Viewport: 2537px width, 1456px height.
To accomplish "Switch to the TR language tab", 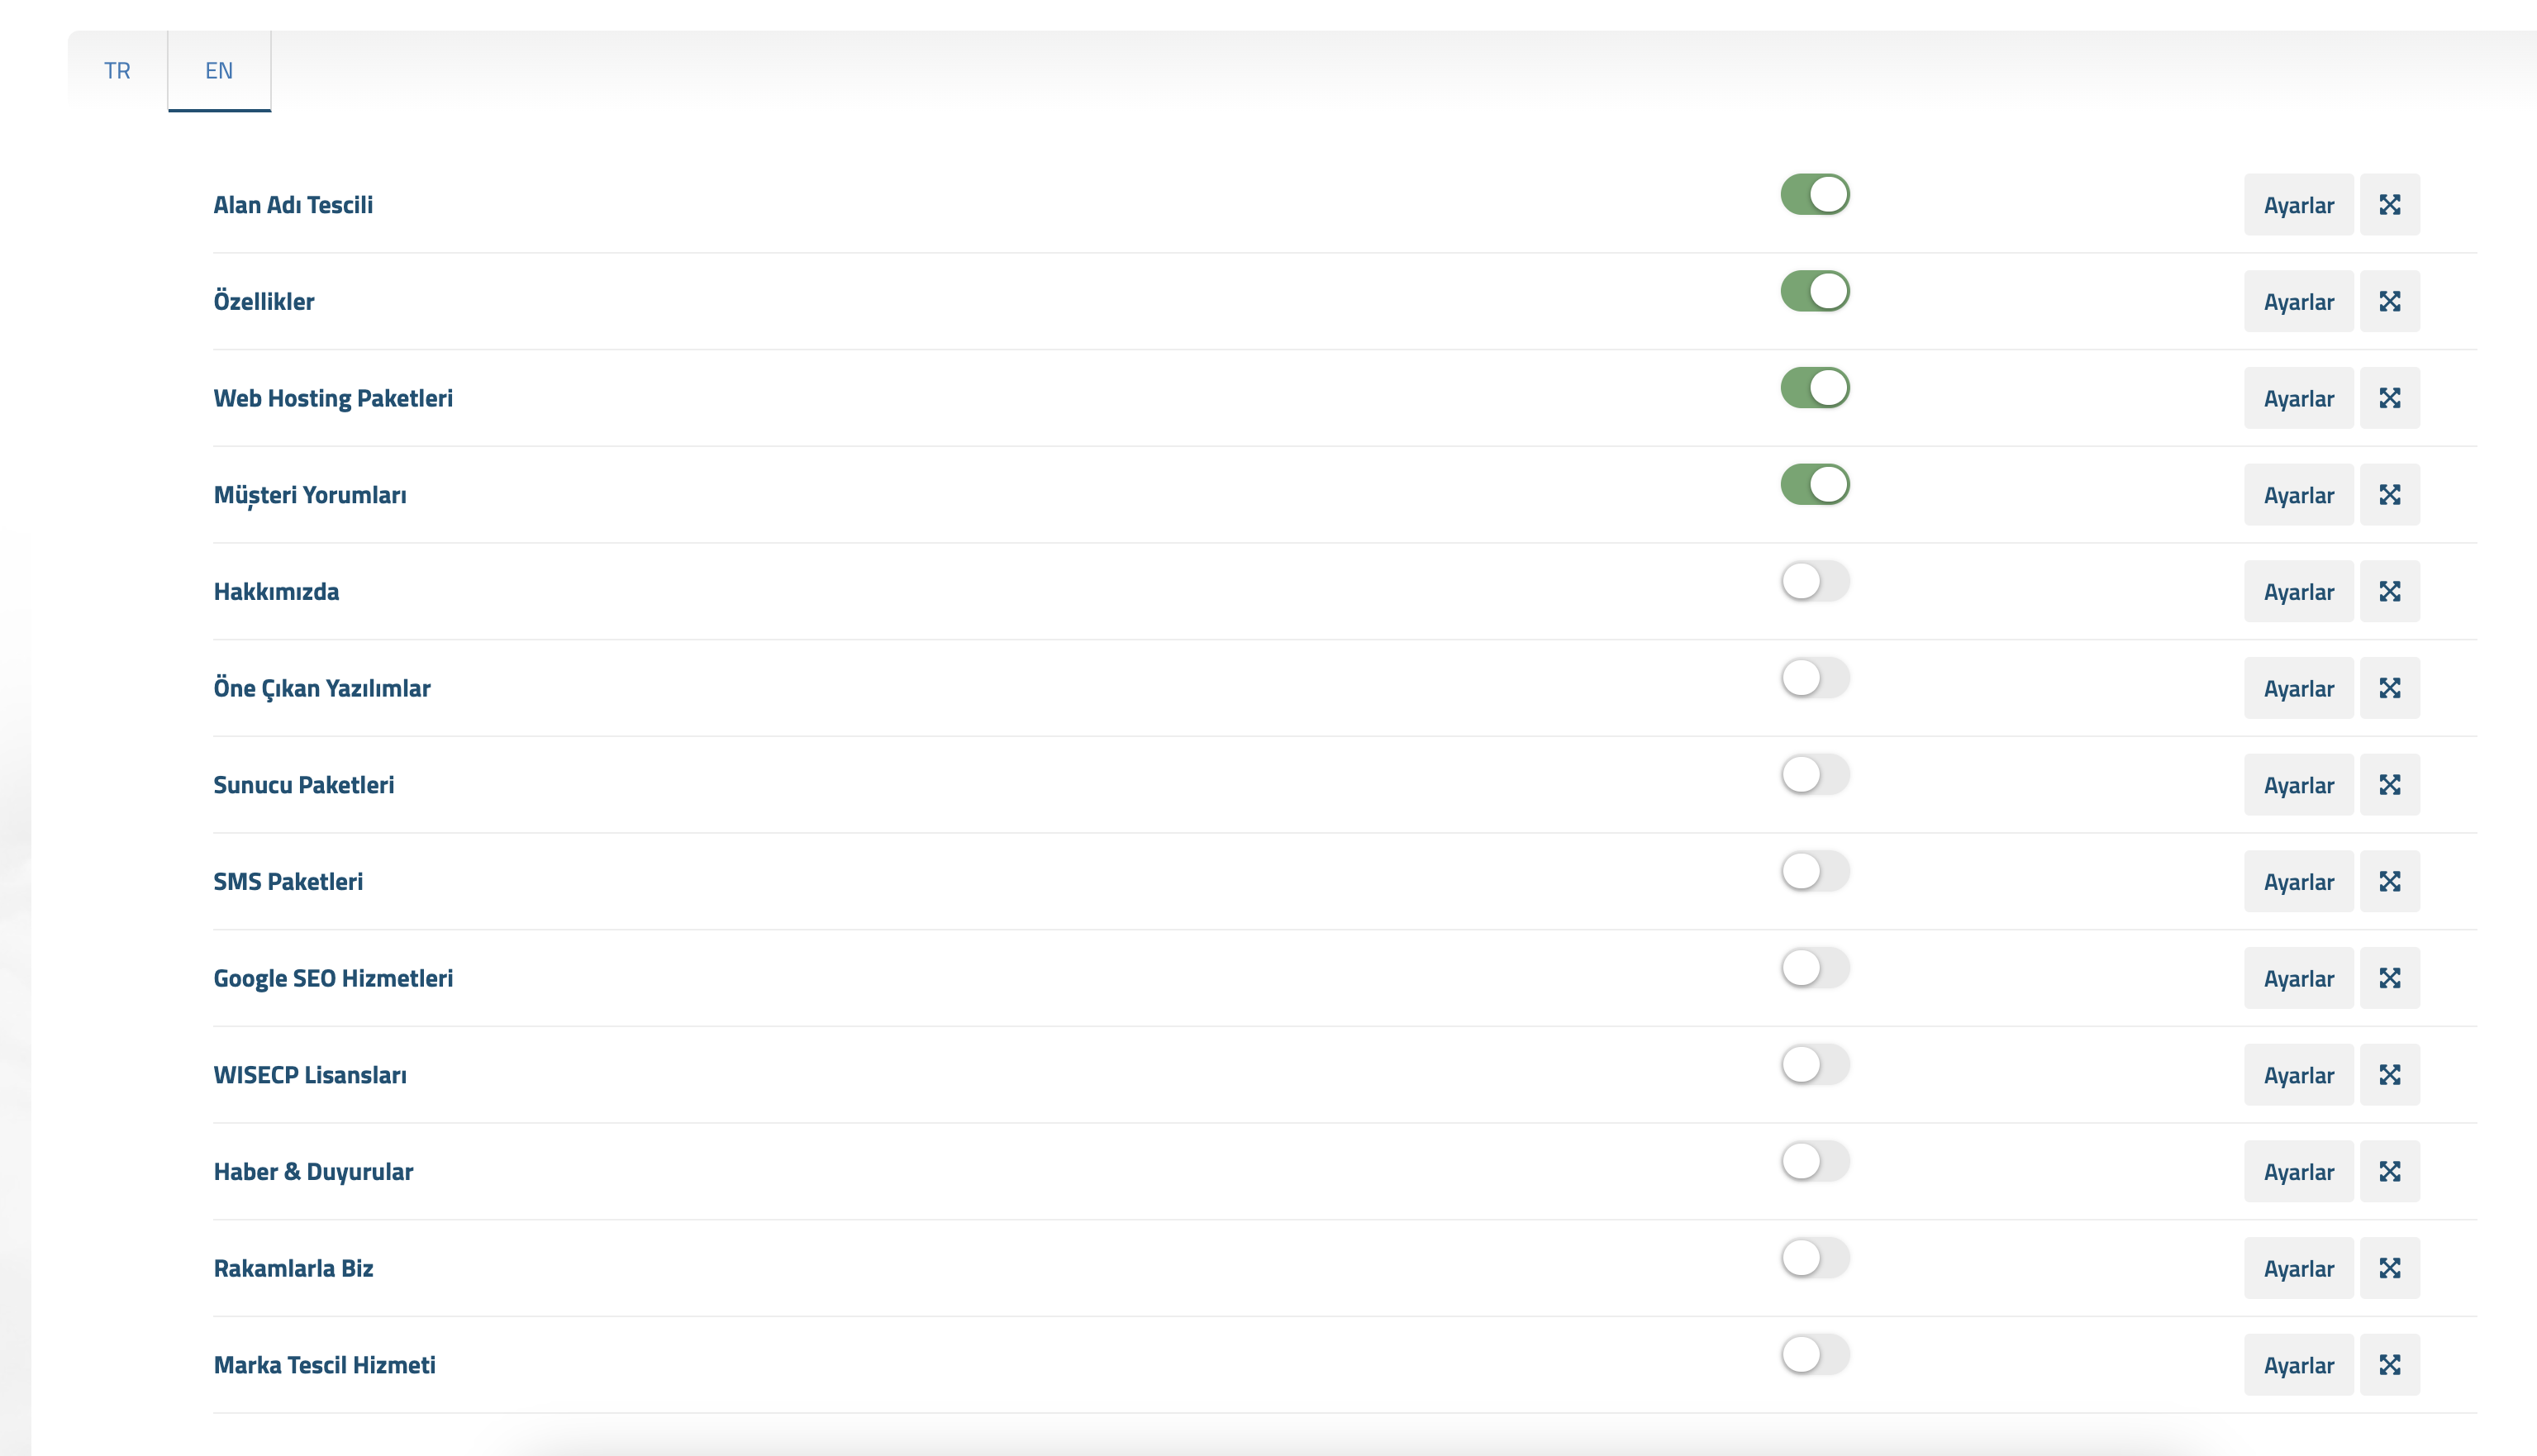I will (x=117, y=71).
